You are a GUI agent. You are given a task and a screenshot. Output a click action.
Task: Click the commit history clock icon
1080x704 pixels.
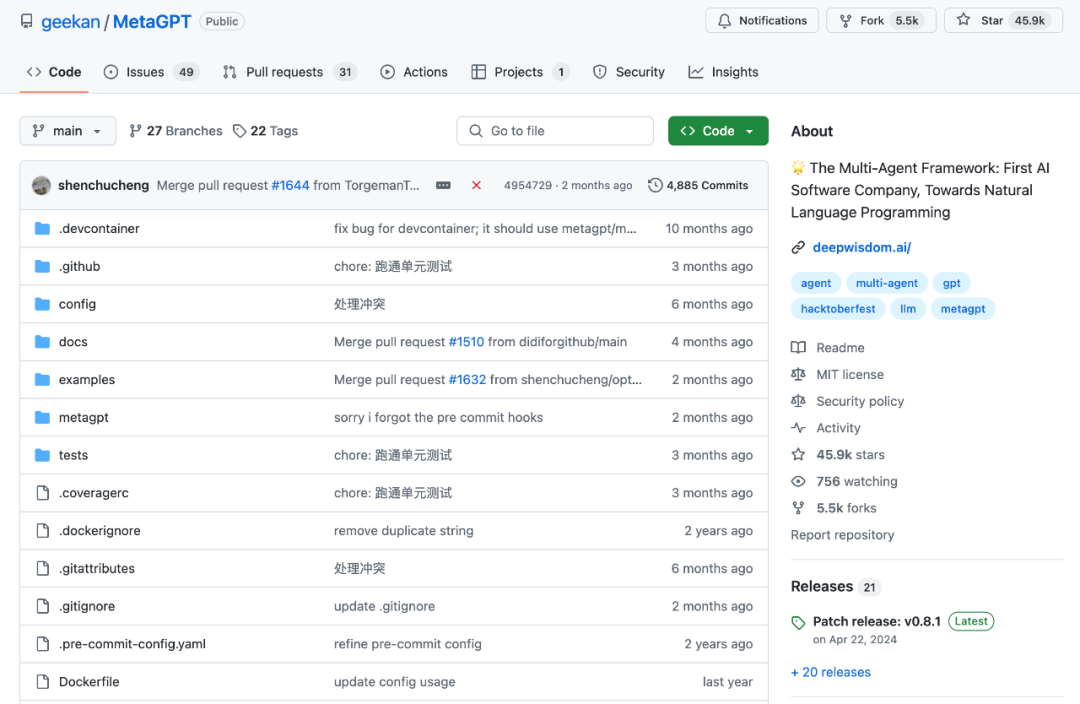655,185
